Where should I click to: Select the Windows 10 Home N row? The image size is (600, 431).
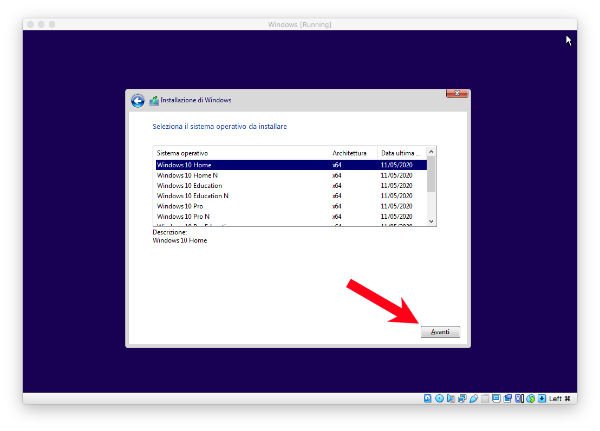(x=291, y=175)
